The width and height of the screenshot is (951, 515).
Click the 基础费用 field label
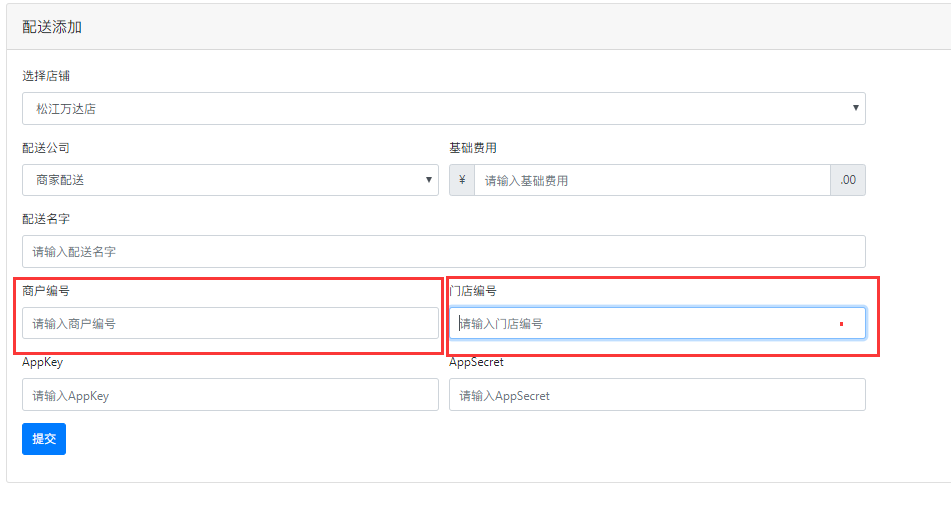coord(473,148)
